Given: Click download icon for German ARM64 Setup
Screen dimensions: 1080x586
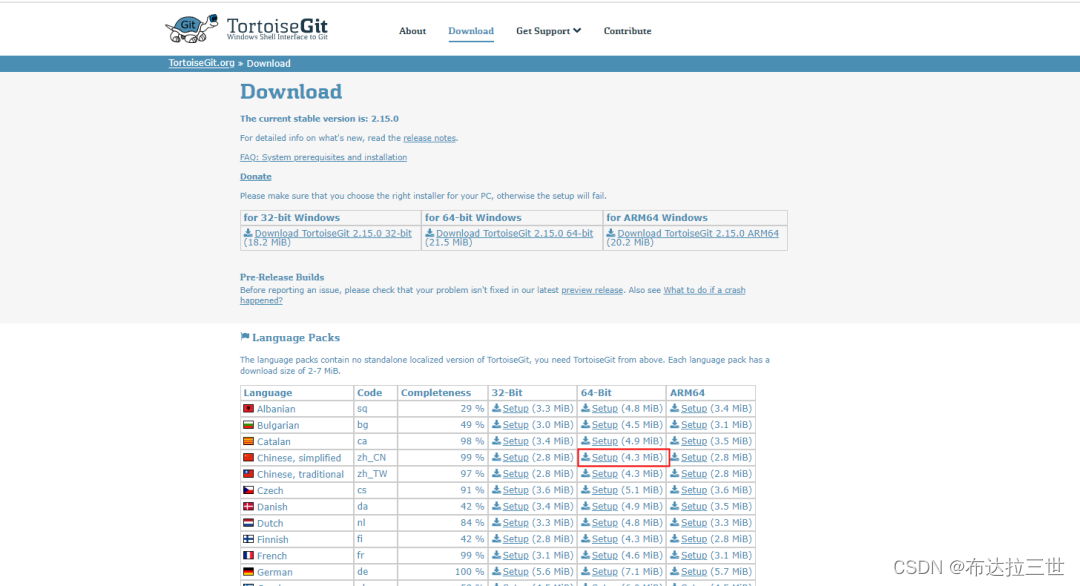Looking at the screenshot, I should pos(674,572).
